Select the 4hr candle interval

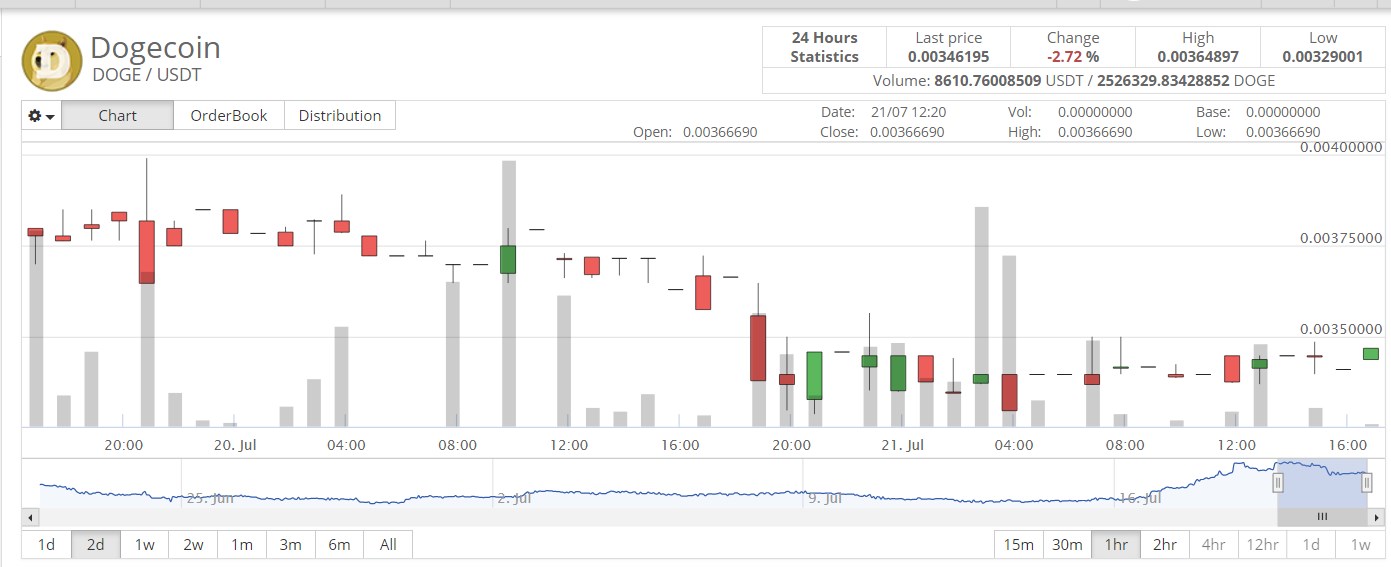pyautogui.click(x=1214, y=545)
